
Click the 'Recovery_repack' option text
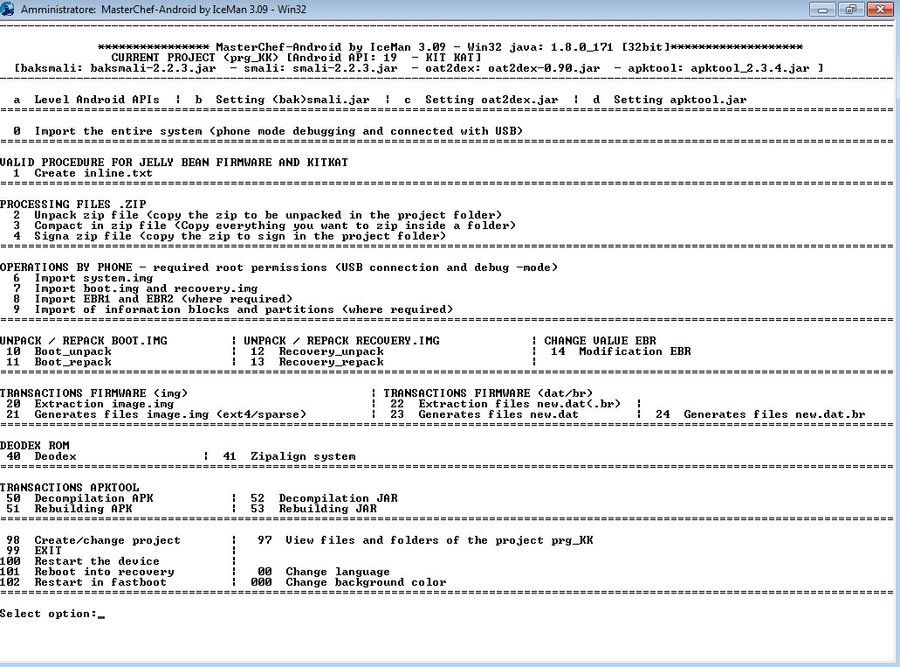coord(331,362)
